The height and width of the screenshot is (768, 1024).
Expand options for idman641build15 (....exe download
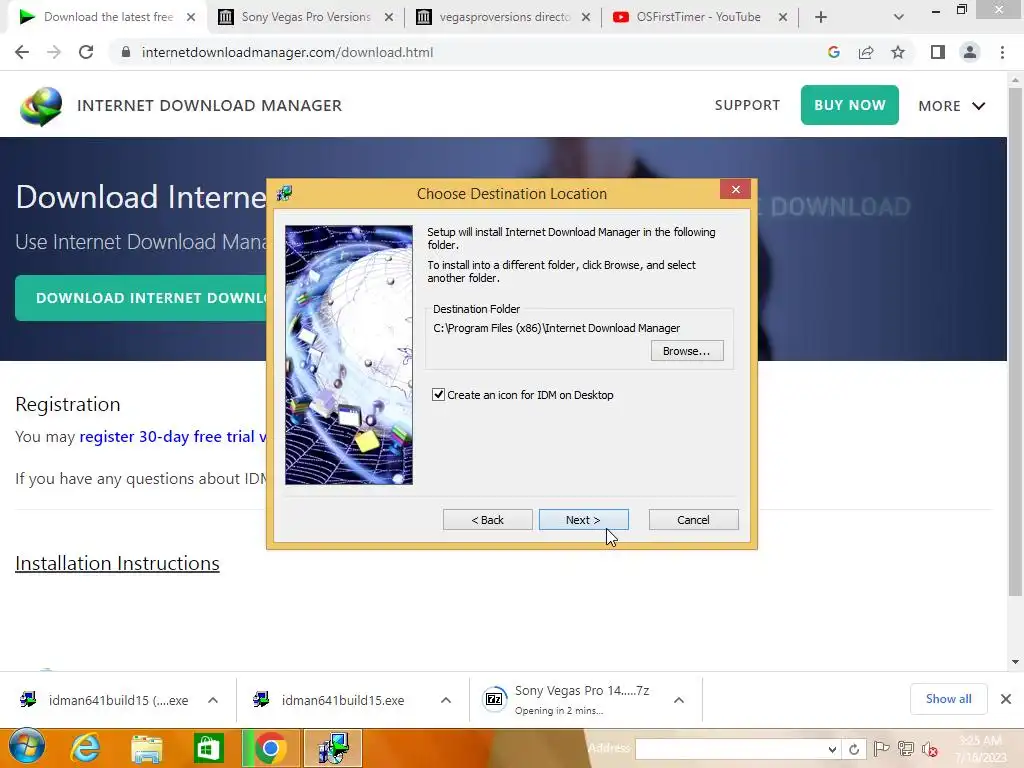point(213,700)
